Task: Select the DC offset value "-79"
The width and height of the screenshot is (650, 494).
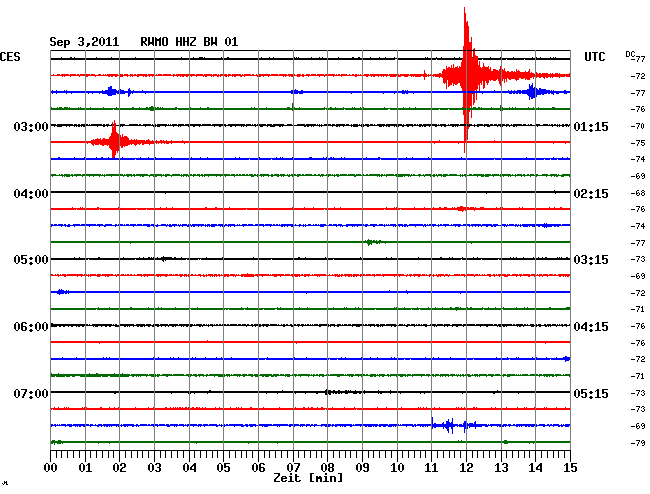Action: pyautogui.click(x=638, y=443)
